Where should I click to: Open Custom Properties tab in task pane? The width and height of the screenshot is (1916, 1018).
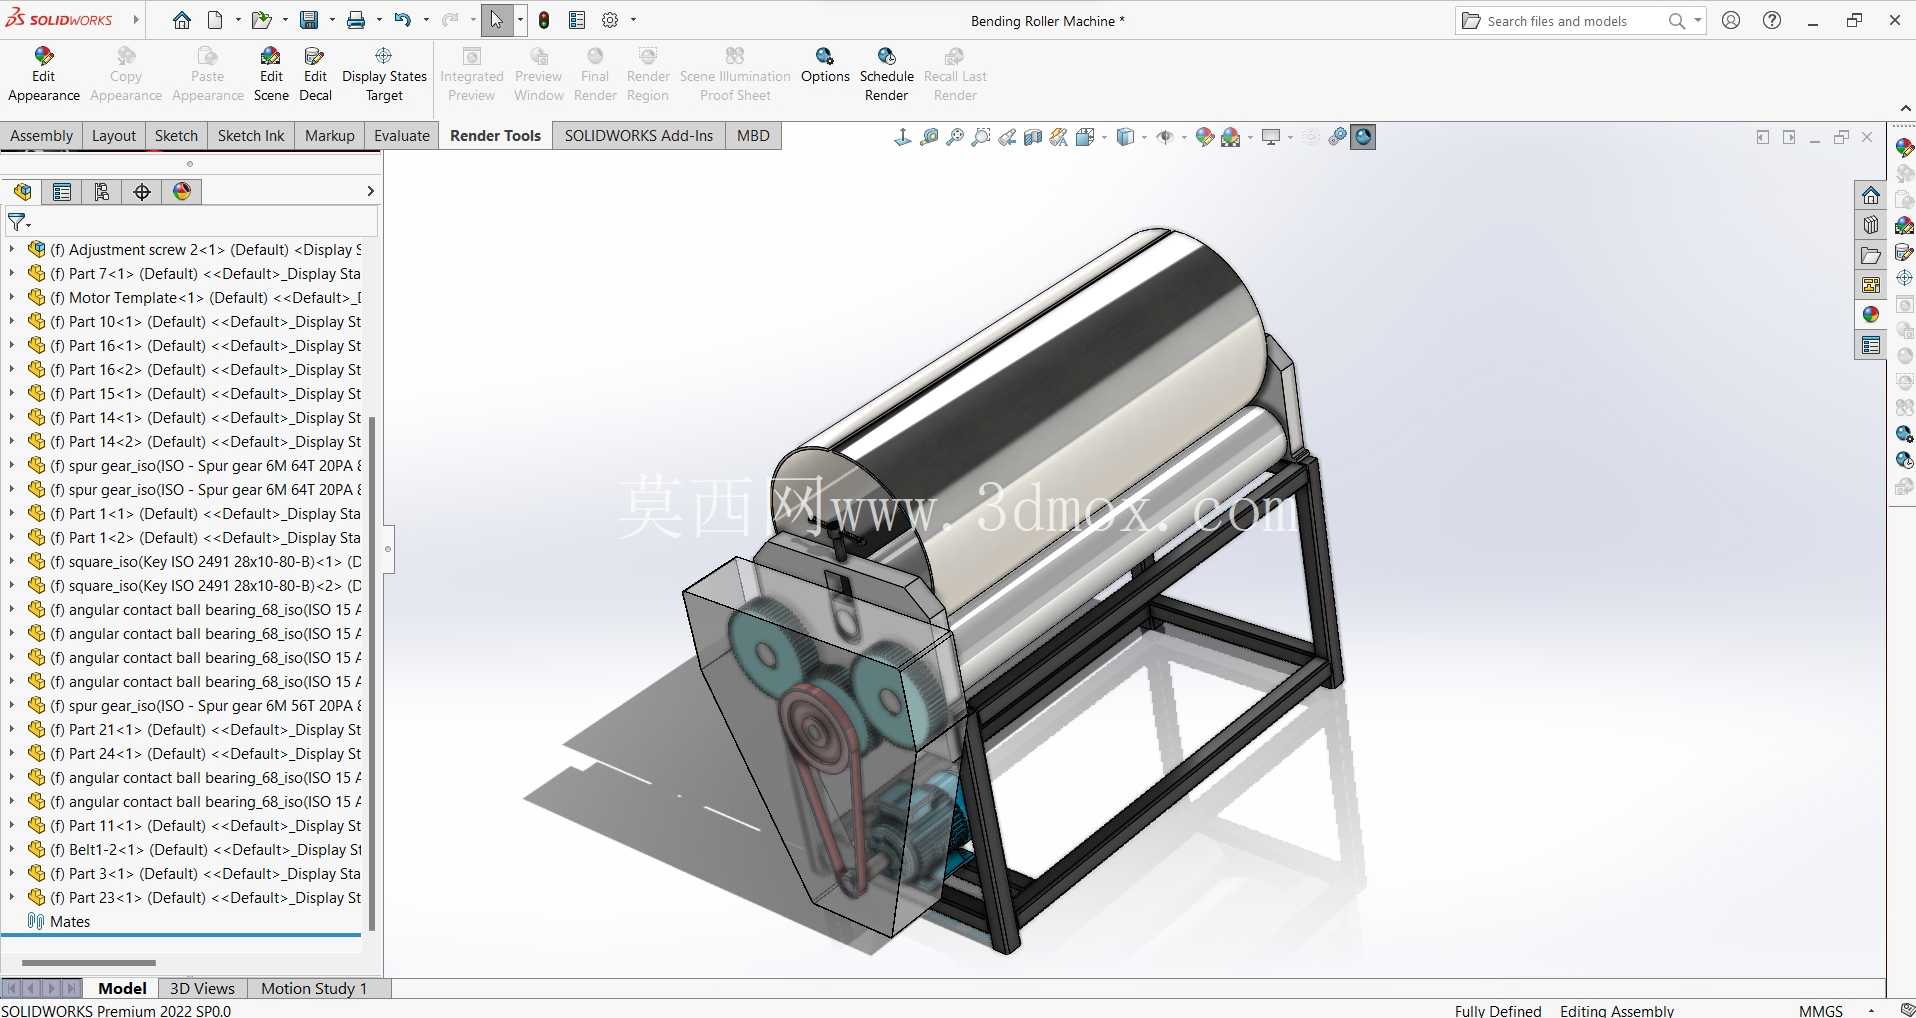pos(1871,345)
